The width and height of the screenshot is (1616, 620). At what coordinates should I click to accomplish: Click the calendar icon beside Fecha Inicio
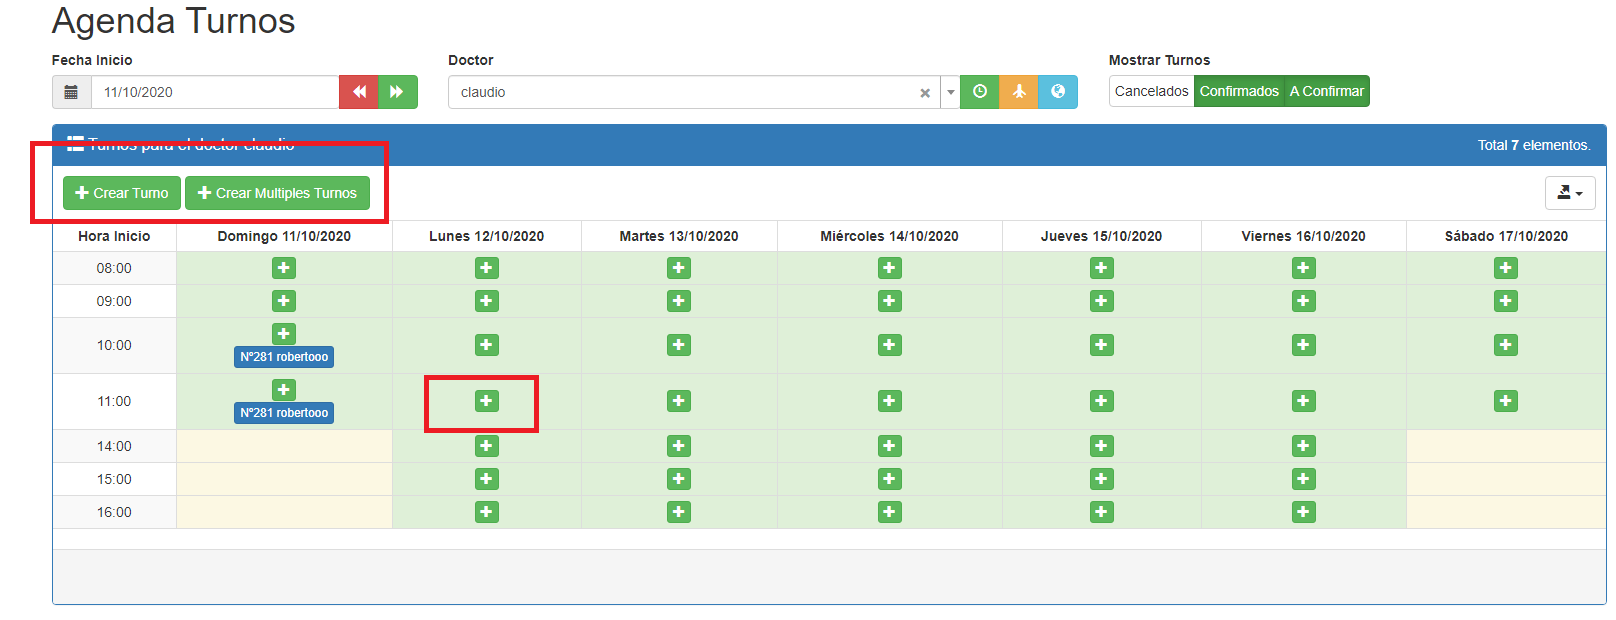pos(71,92)
